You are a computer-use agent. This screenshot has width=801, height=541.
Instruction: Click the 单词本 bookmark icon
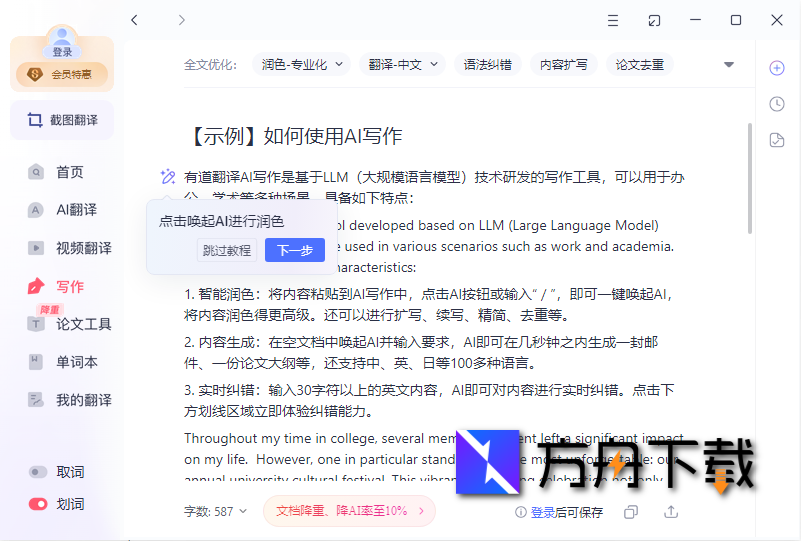(x=35, y=362)
